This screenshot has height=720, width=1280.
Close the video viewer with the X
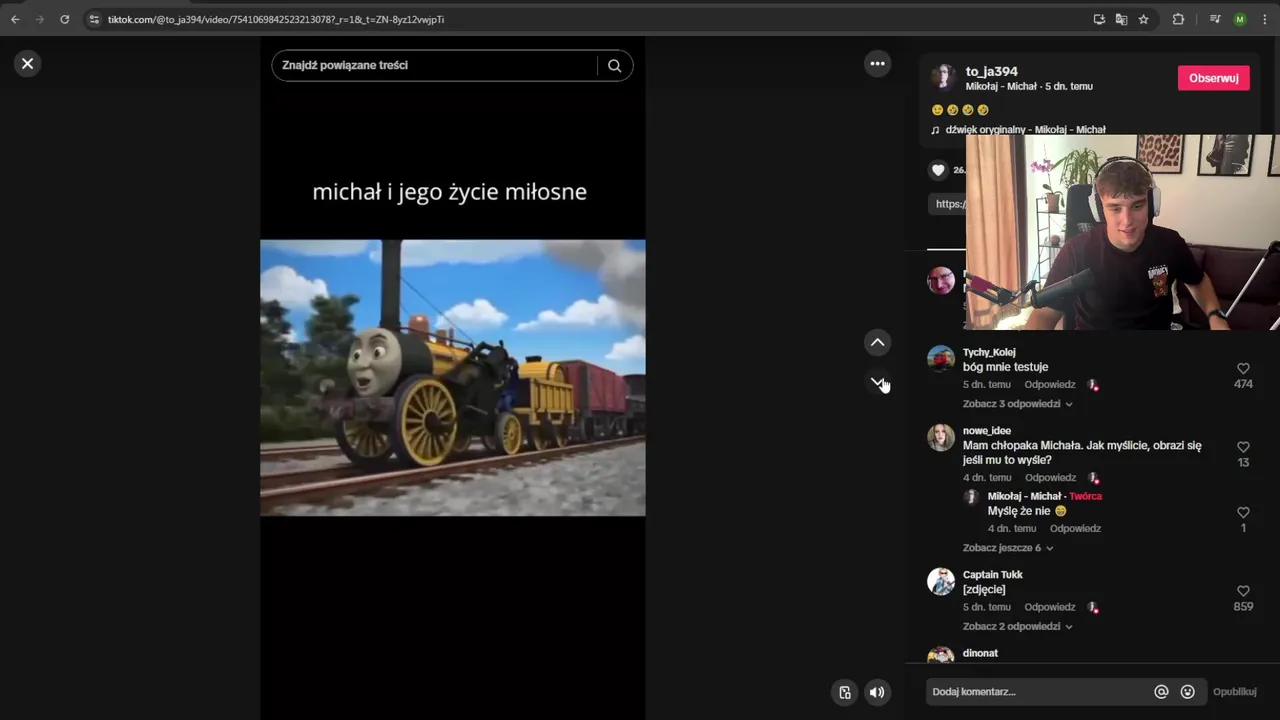(x=27, y=63)
